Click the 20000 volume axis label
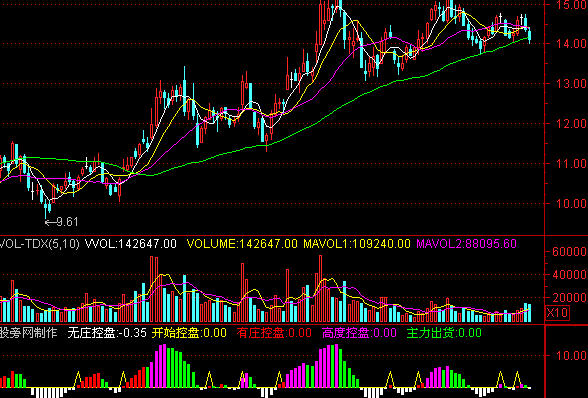Viewport: 588px width, 398px height. point(569,298)
